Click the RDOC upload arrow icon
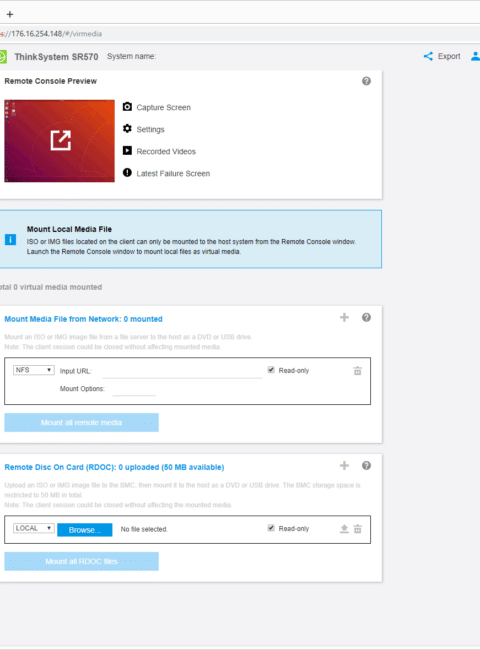This screenshot has width=480, height=650. click(x=344, y=529)
